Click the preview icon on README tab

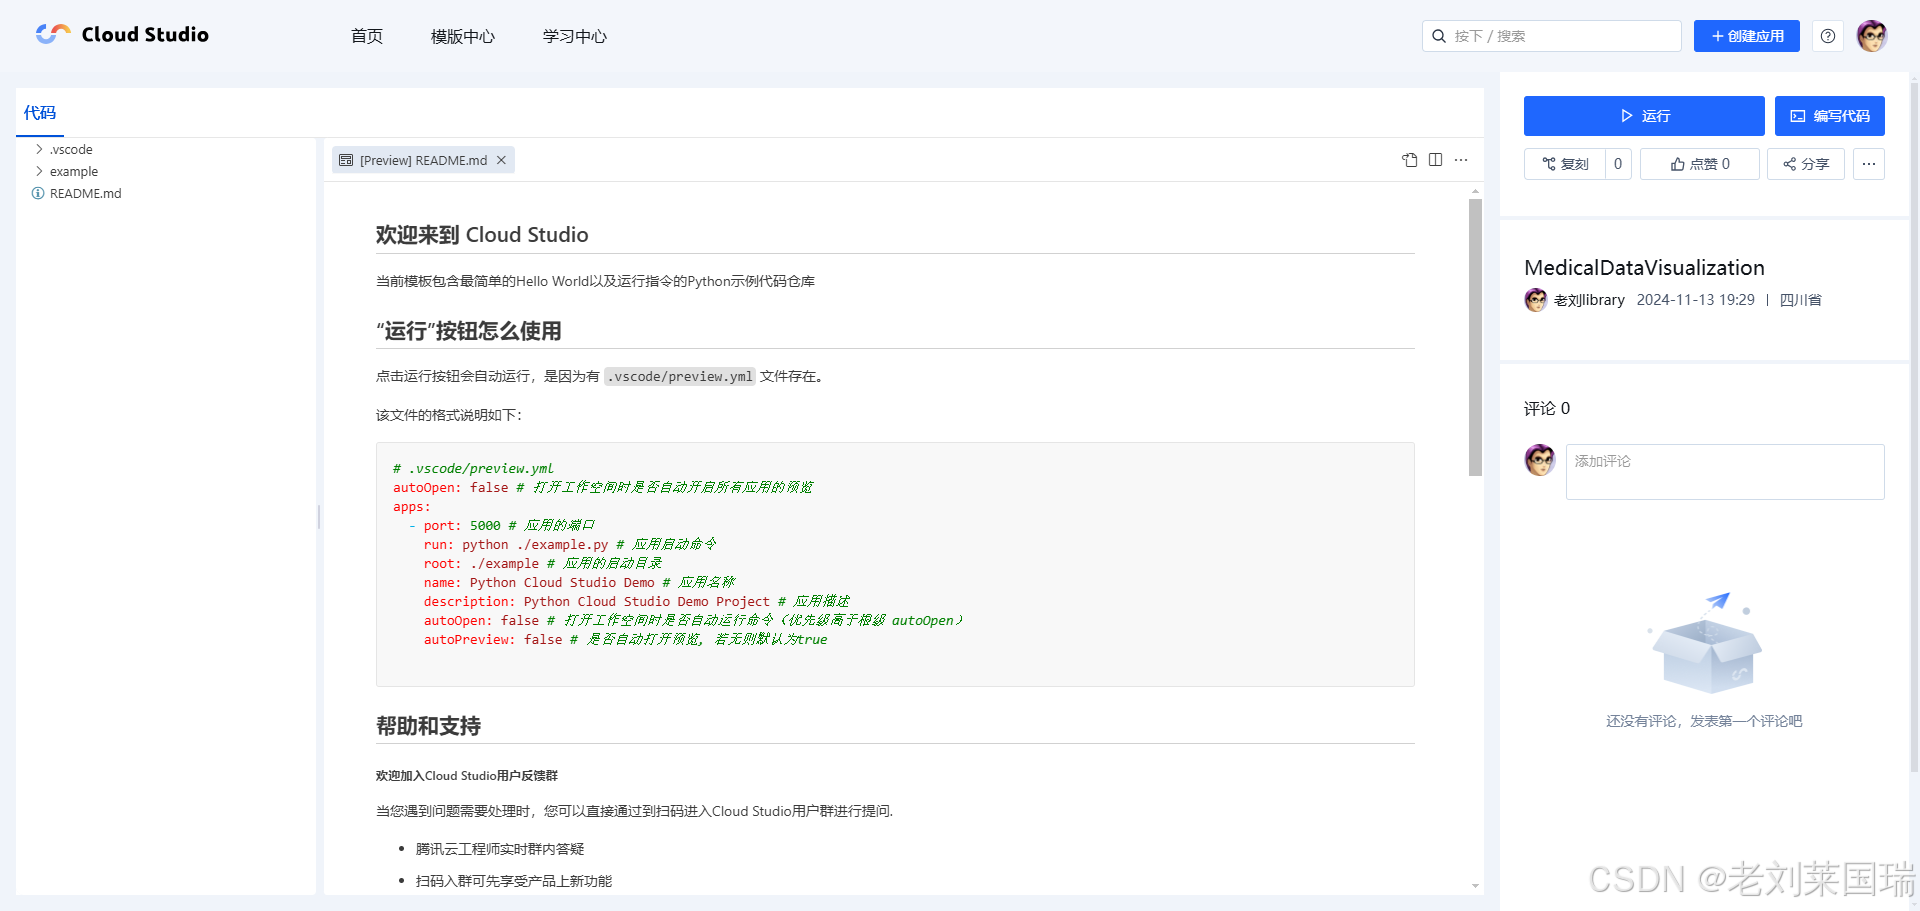346,160
